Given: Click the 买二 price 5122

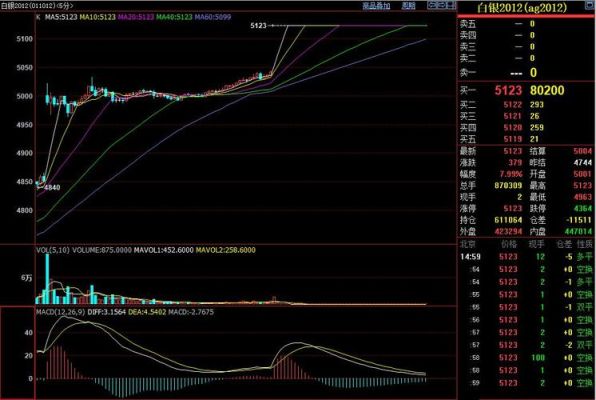Looking at the screenshot, I should (x=512, y=105).
